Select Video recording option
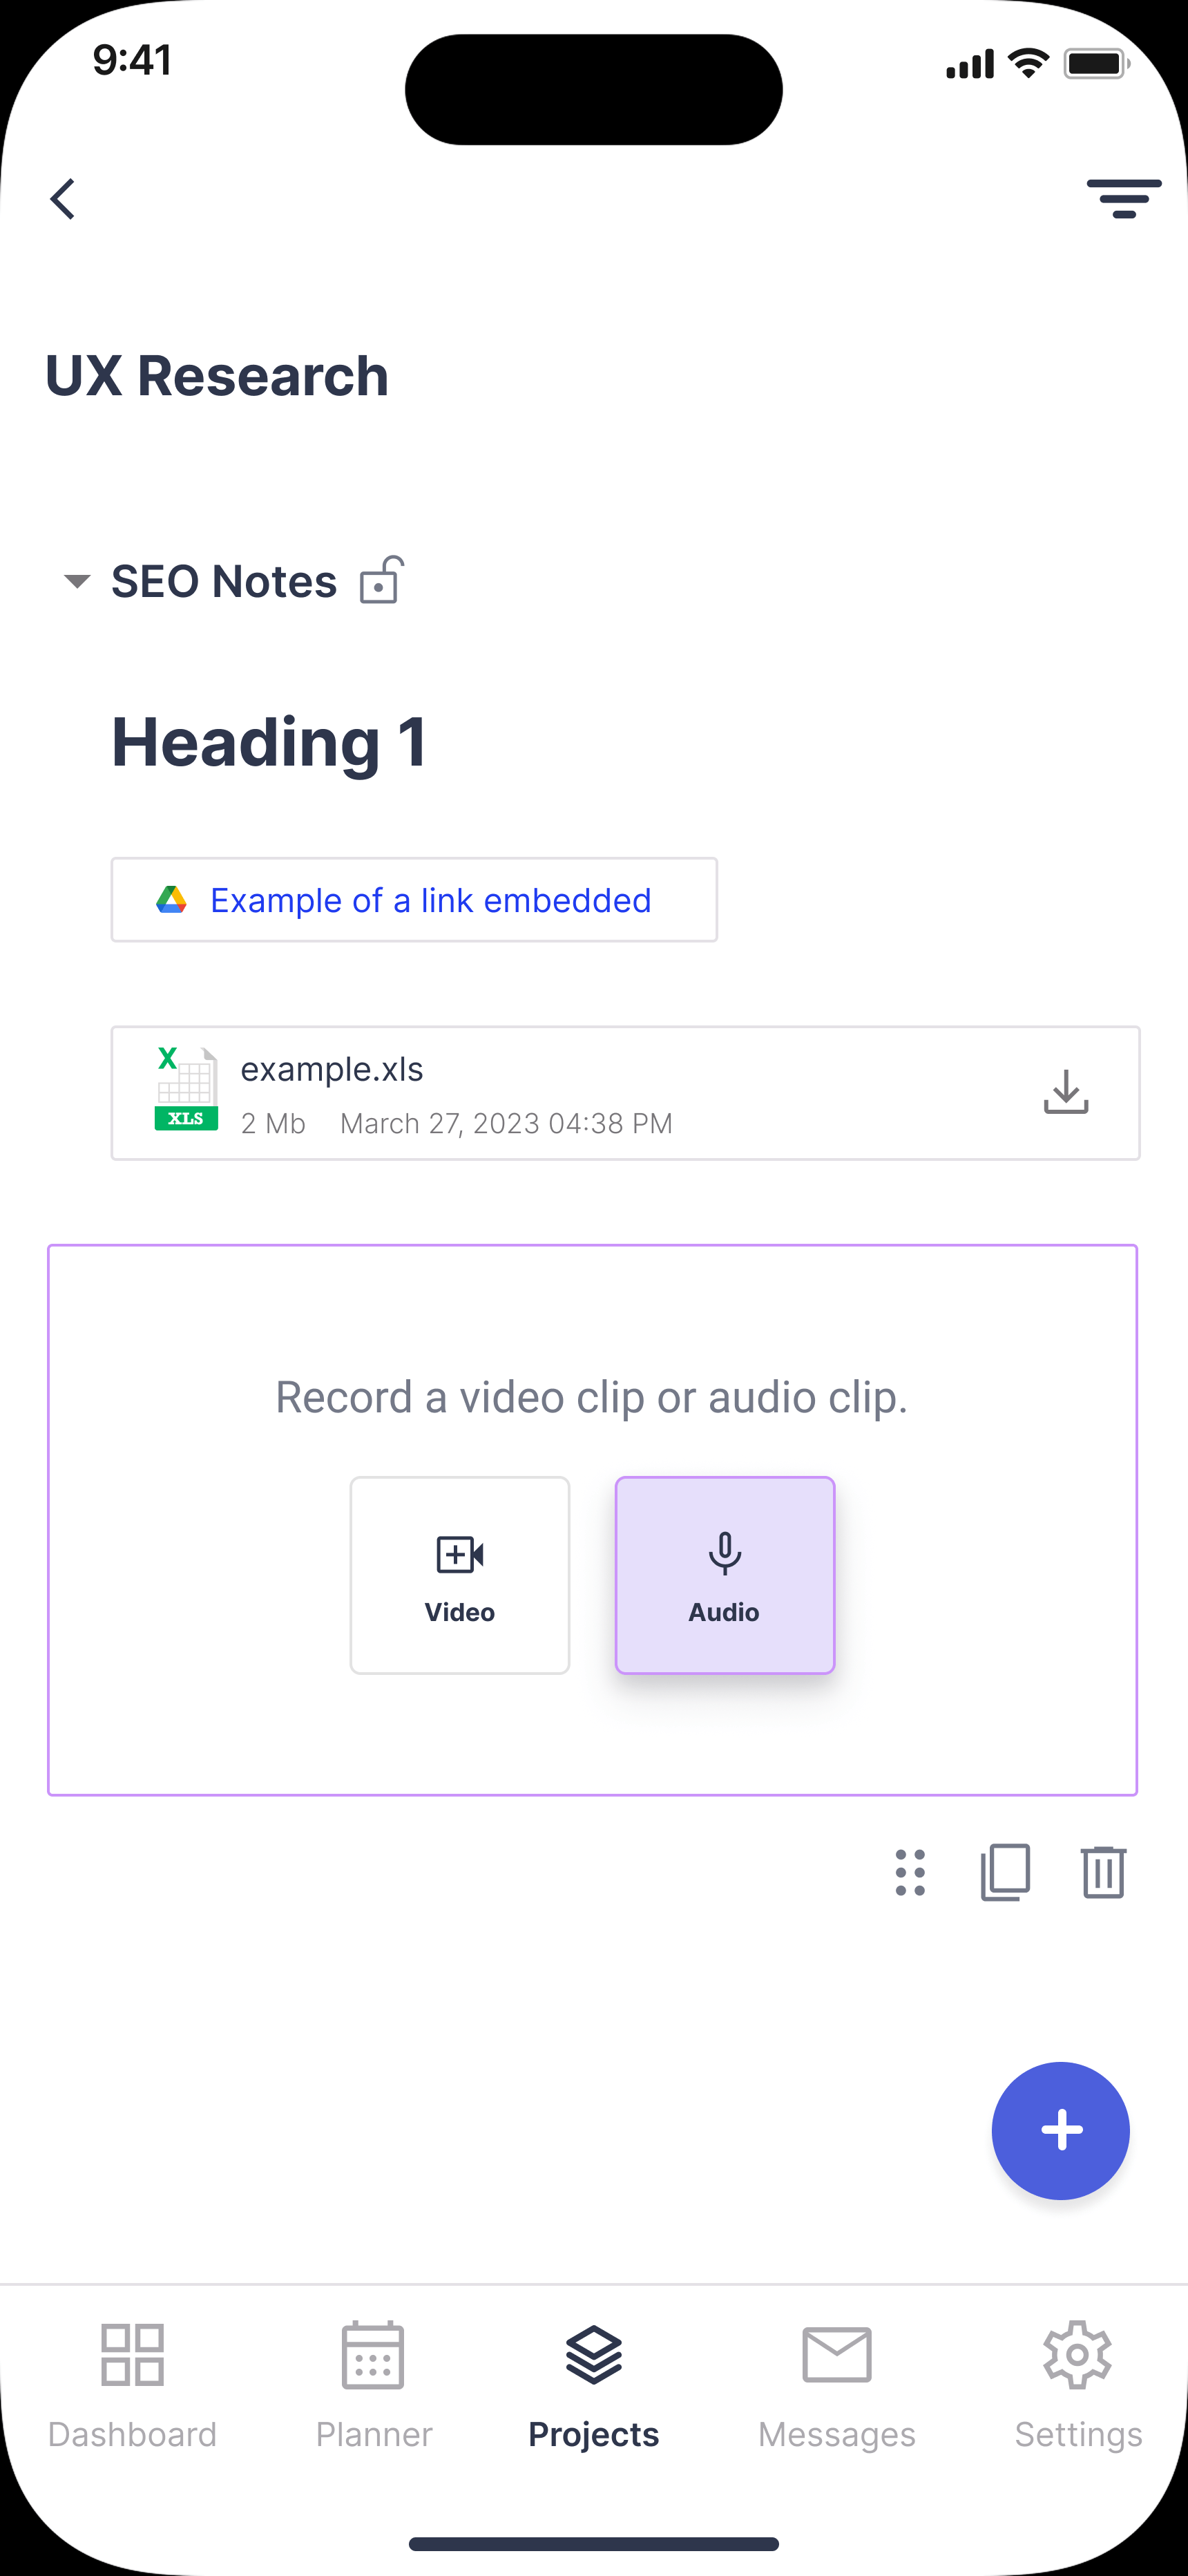Screen dimensions: 1188x2576 tap(460, 1575)
